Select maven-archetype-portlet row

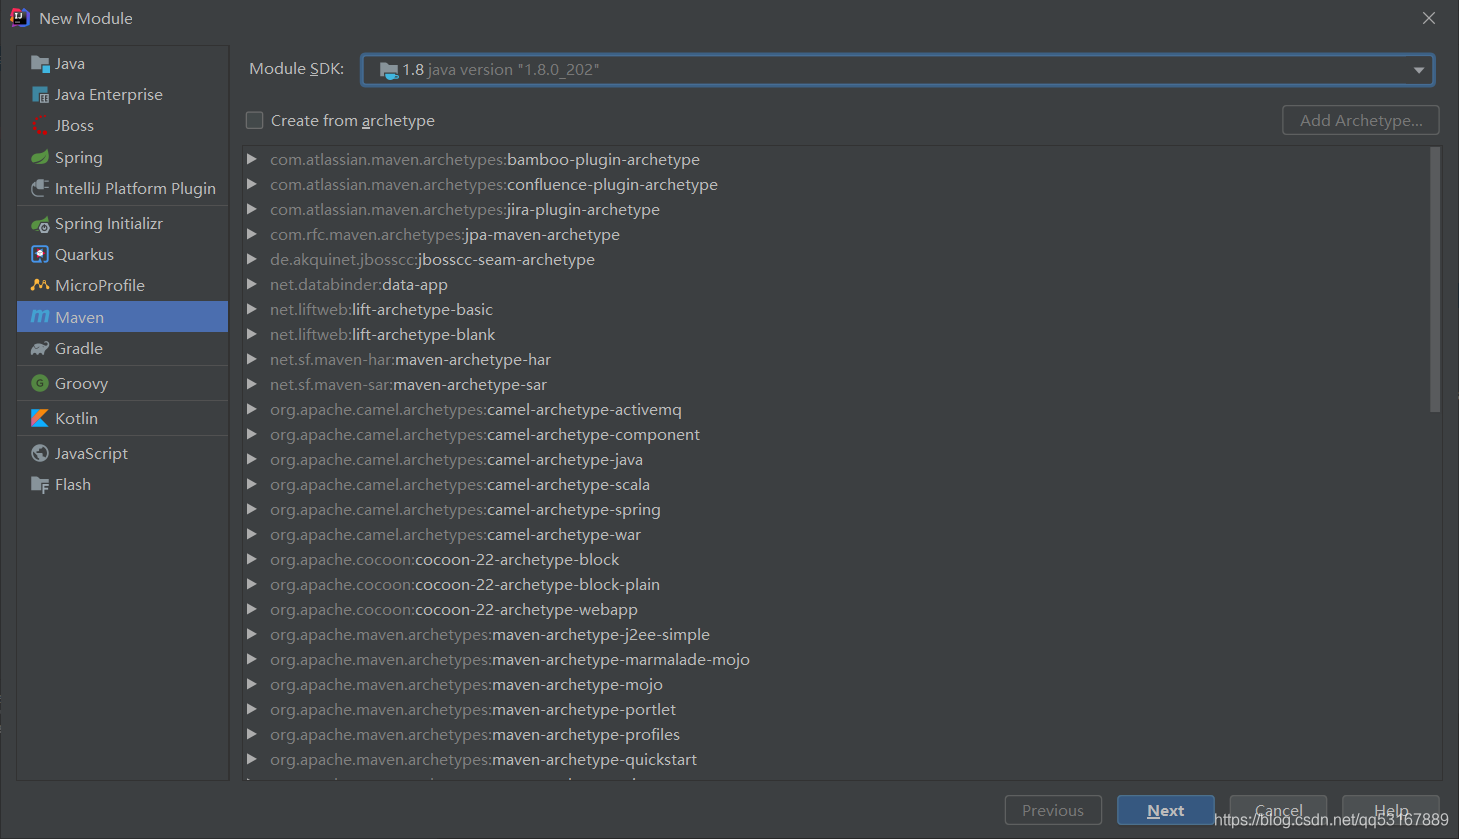(836, 710)
